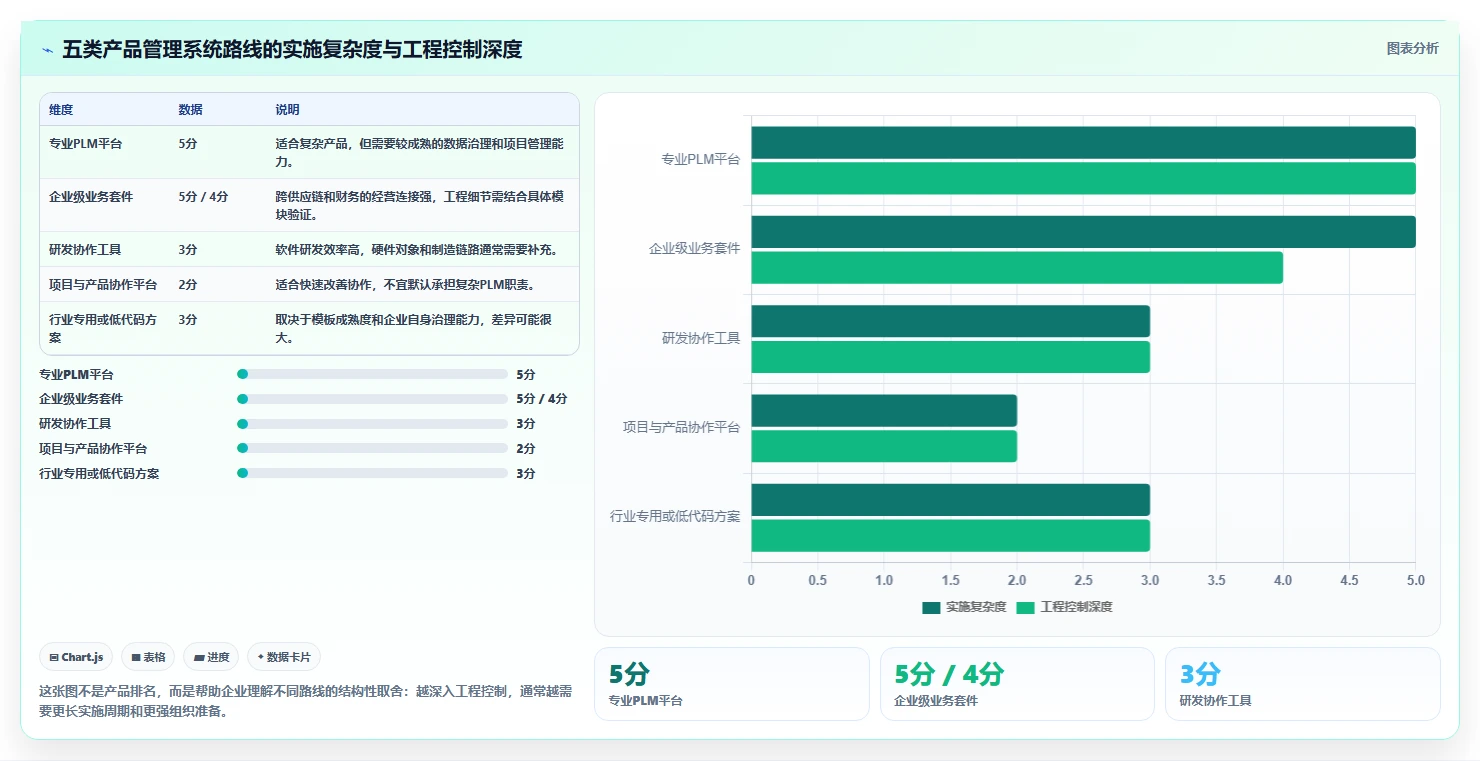
Task: Click the 说明 column header
Action: coord(288,110)
